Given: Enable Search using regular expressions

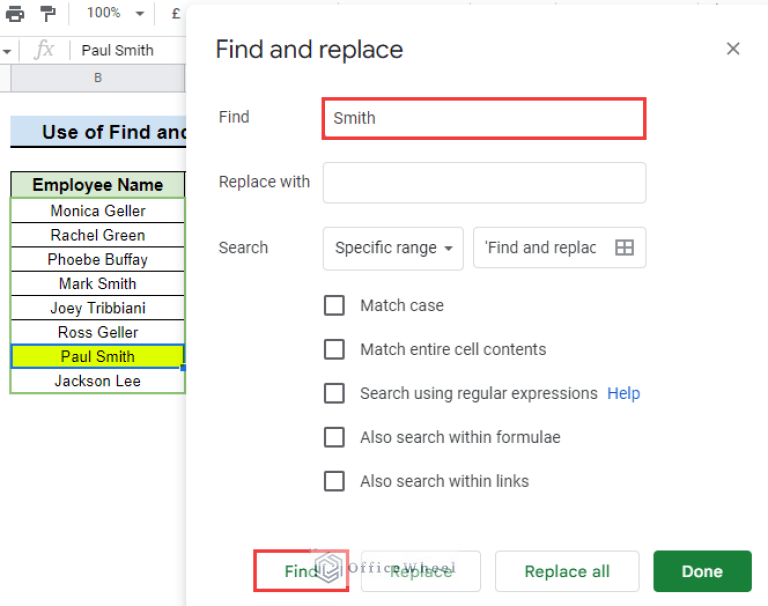Looking at the screenshot, I should [x=334, y=394].
